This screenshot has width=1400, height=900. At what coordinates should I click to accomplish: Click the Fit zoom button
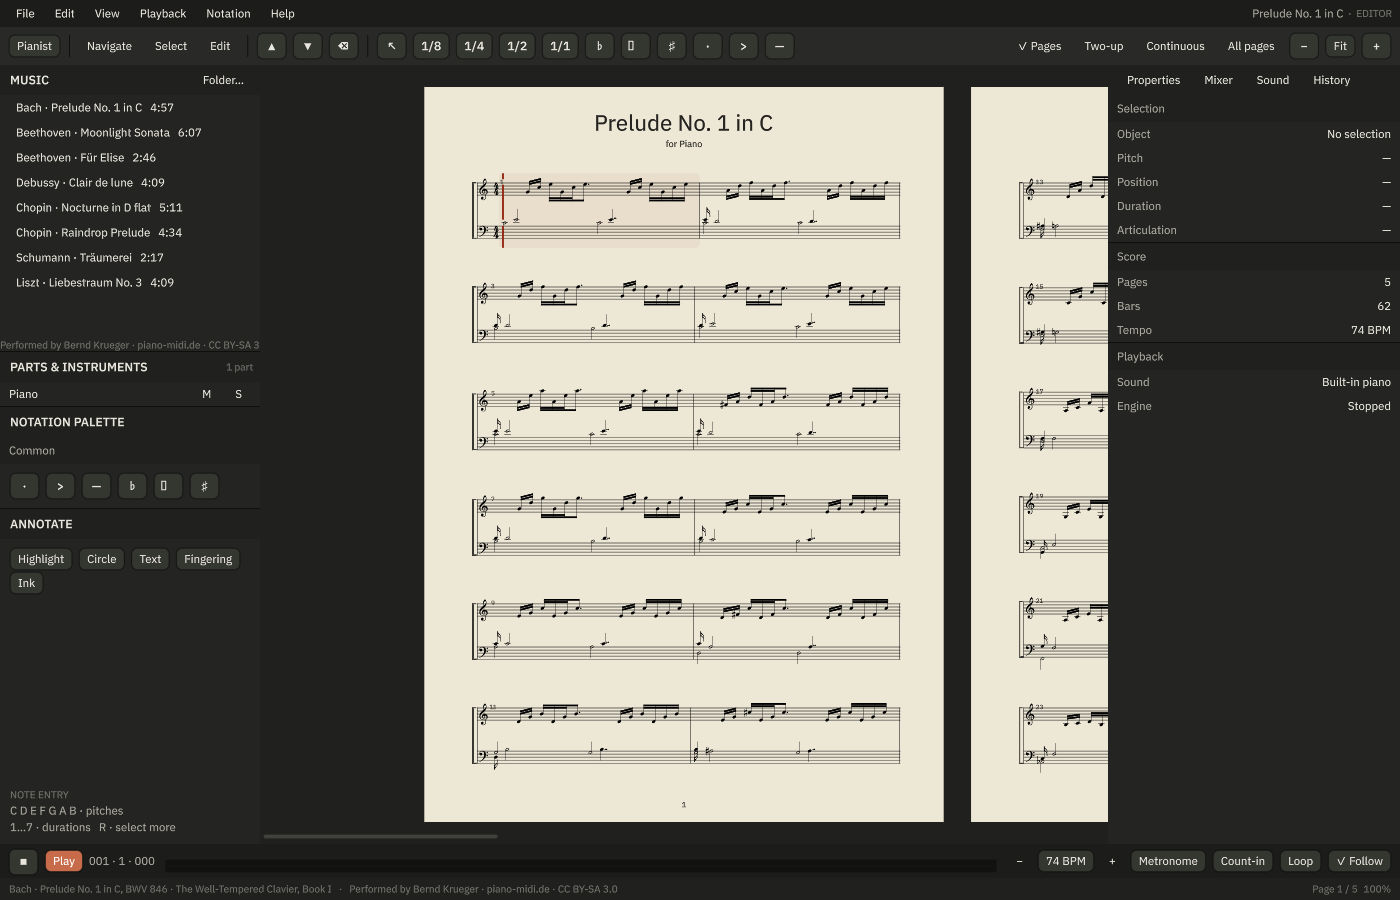1340,46
